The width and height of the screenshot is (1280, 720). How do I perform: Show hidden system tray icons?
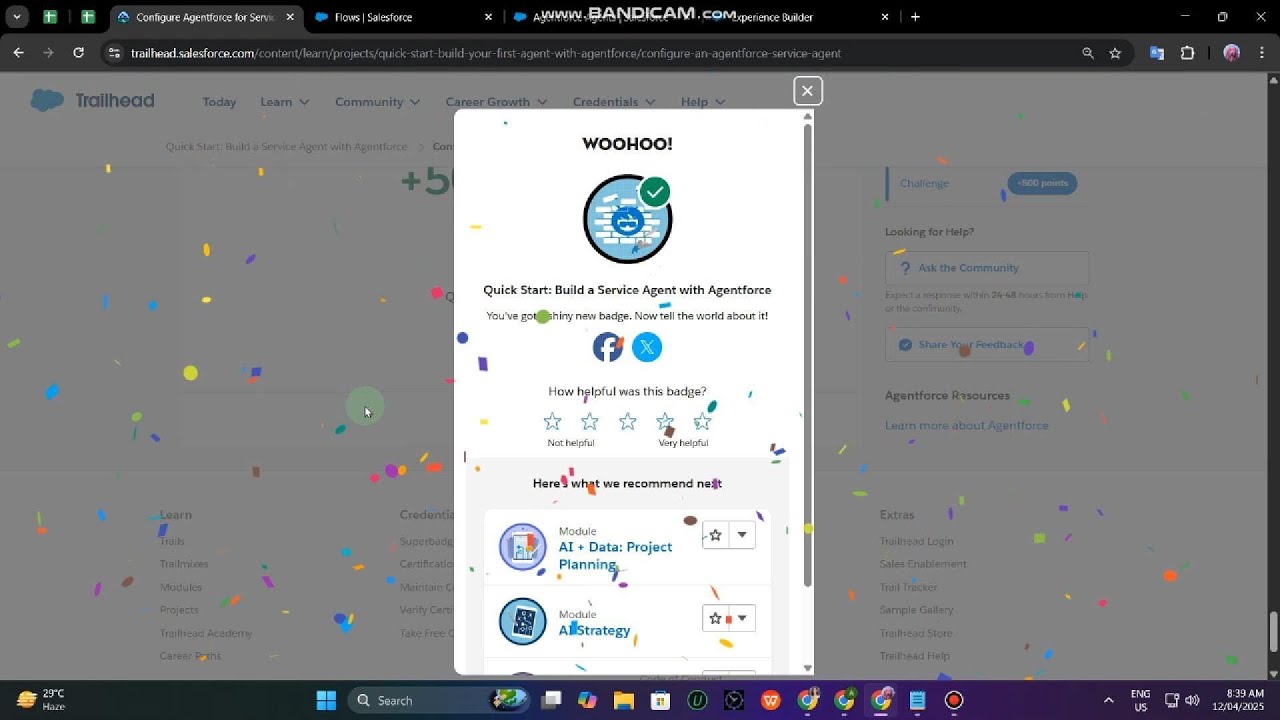click(1108, 700)
